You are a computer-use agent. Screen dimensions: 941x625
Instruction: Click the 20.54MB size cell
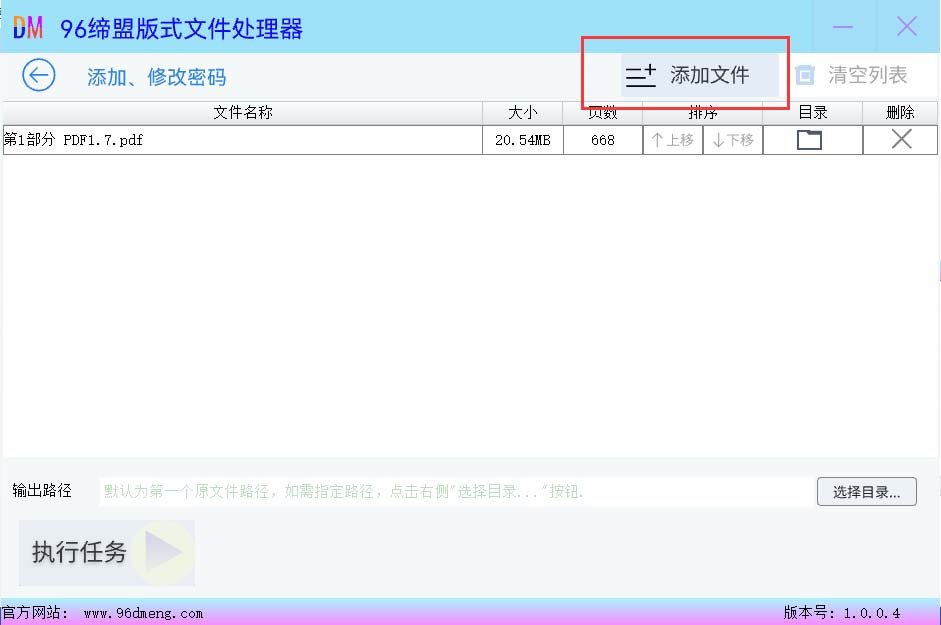pyautogui.click(x=522, y=140)
